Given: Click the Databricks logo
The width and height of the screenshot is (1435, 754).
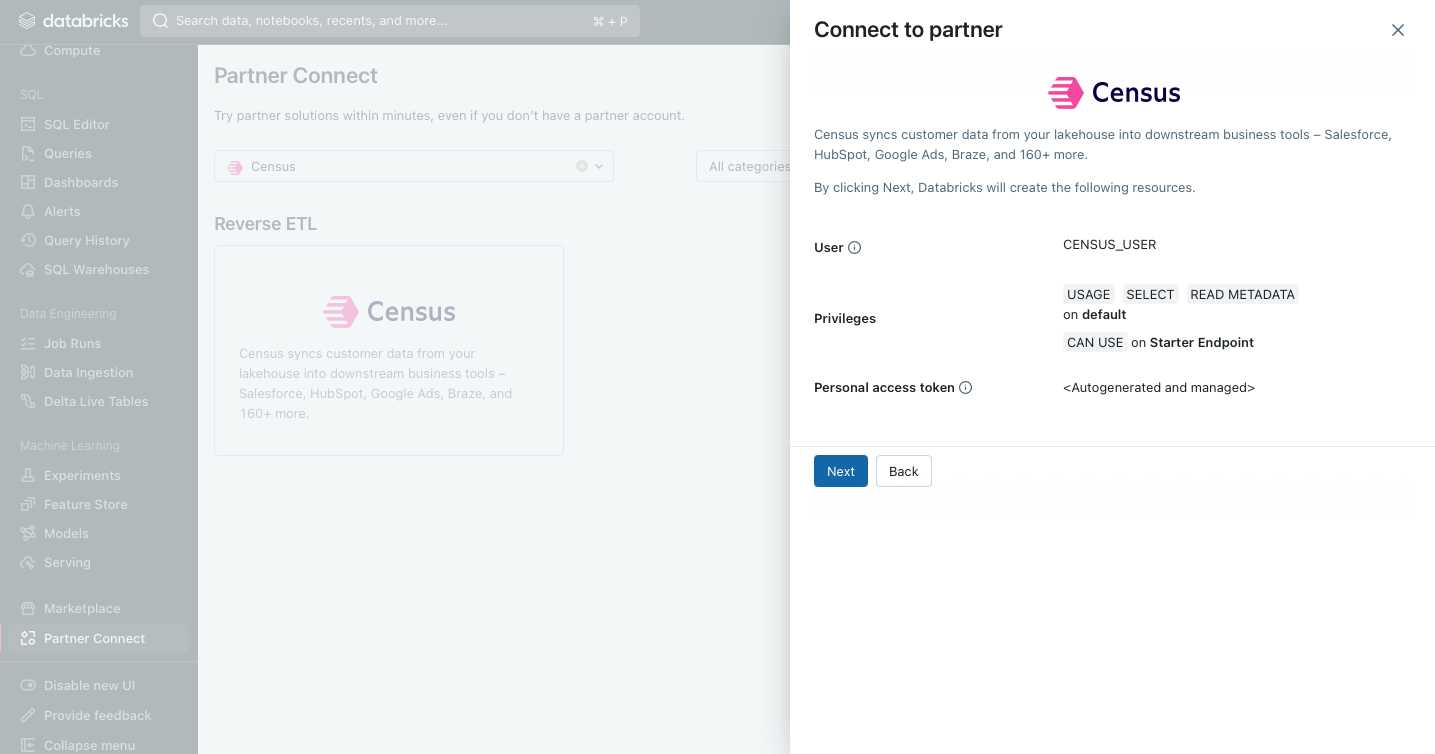Looking at the screenshot, I should click(72, 20).
